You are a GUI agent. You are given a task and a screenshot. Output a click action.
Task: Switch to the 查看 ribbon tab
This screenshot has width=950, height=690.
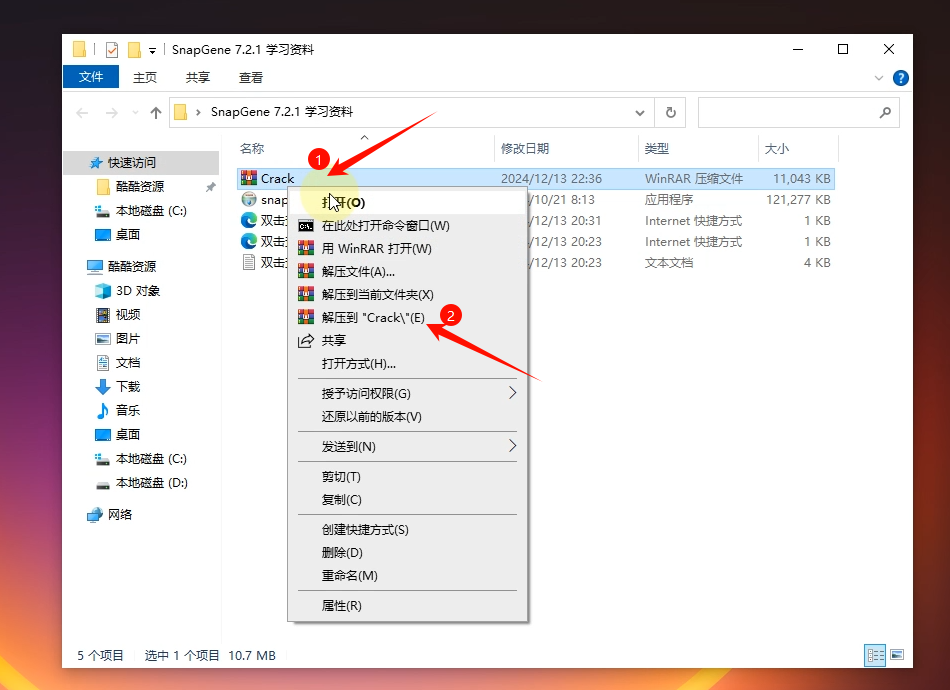250,77
